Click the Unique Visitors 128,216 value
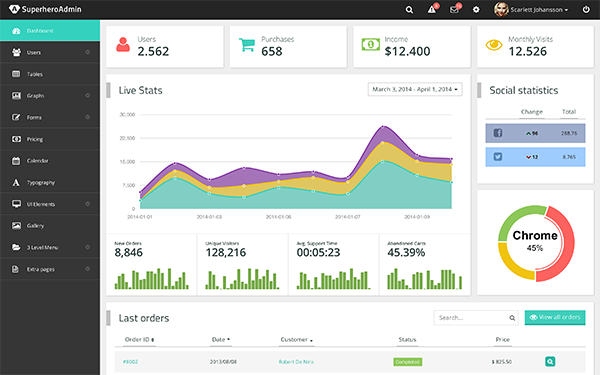Screen dimensions: 600x375 tap(226, 253)
